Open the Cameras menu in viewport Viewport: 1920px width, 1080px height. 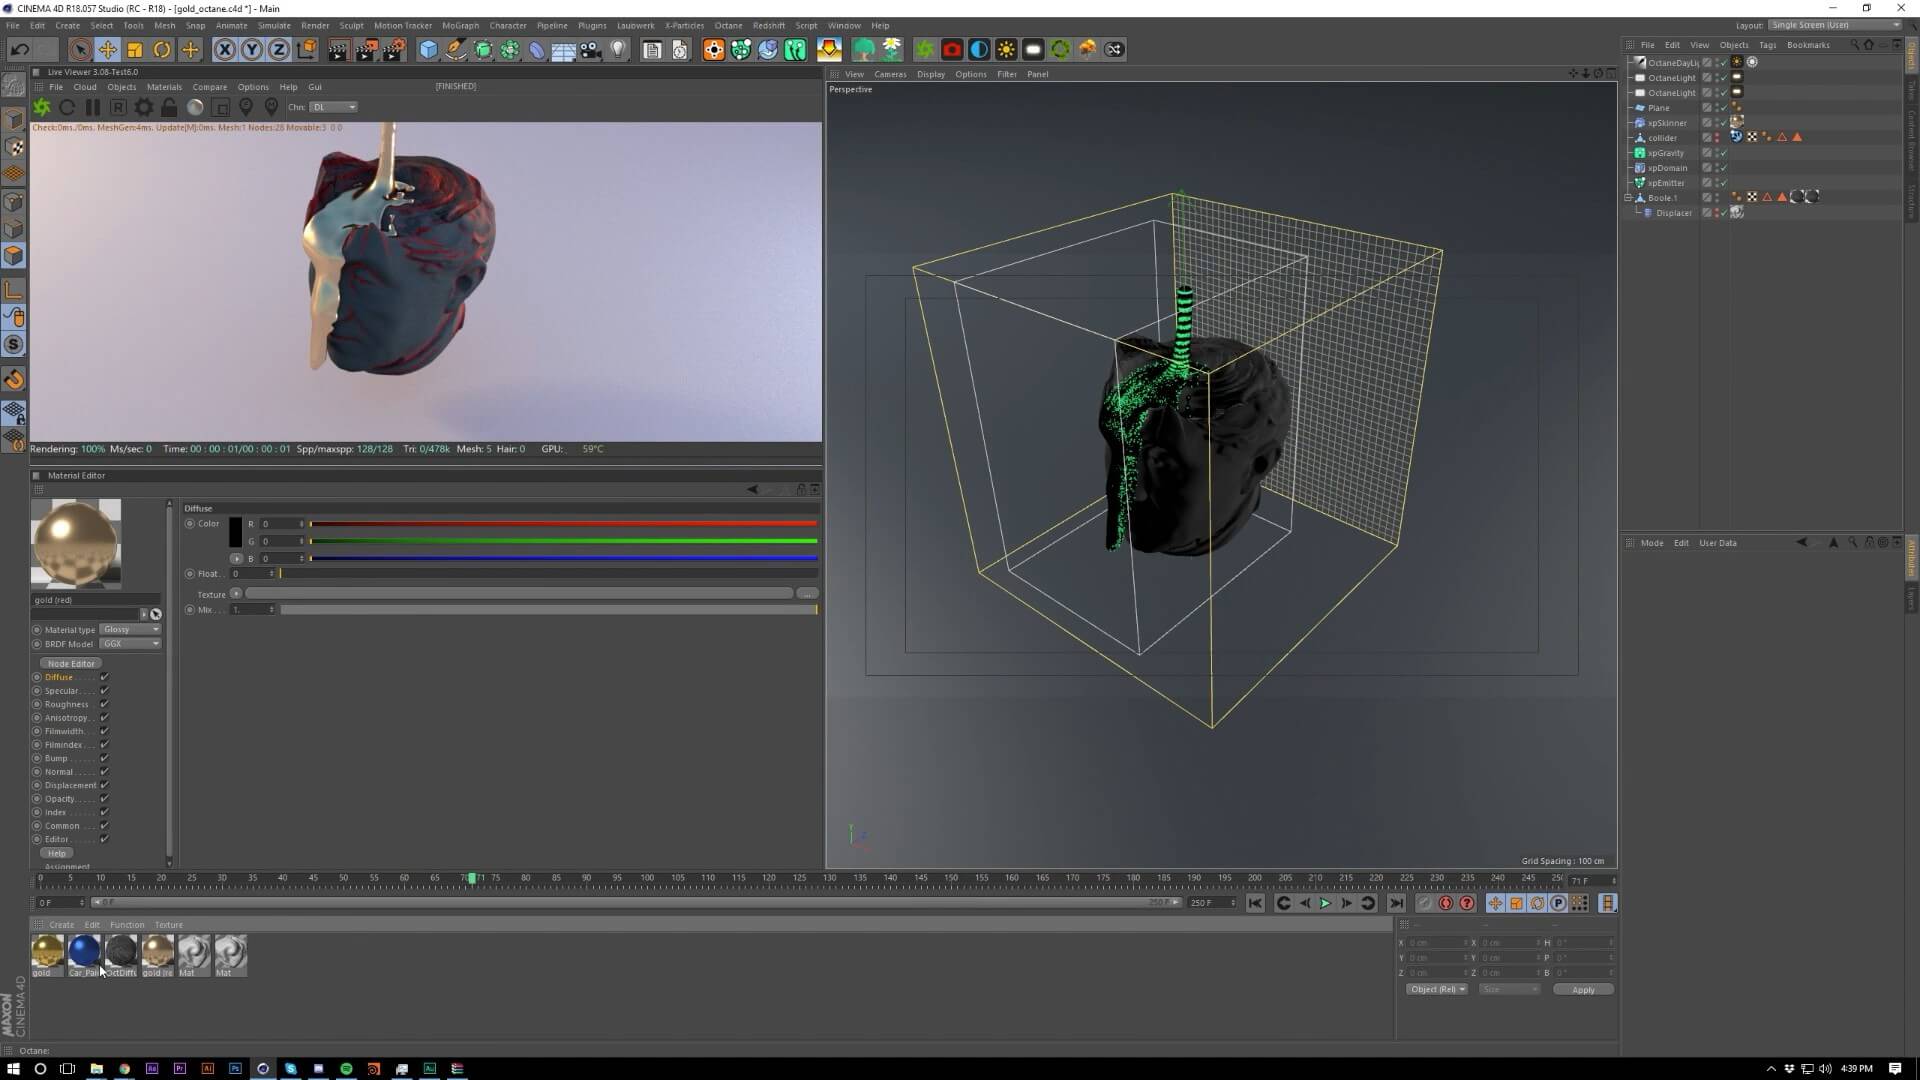click(889, 74)
